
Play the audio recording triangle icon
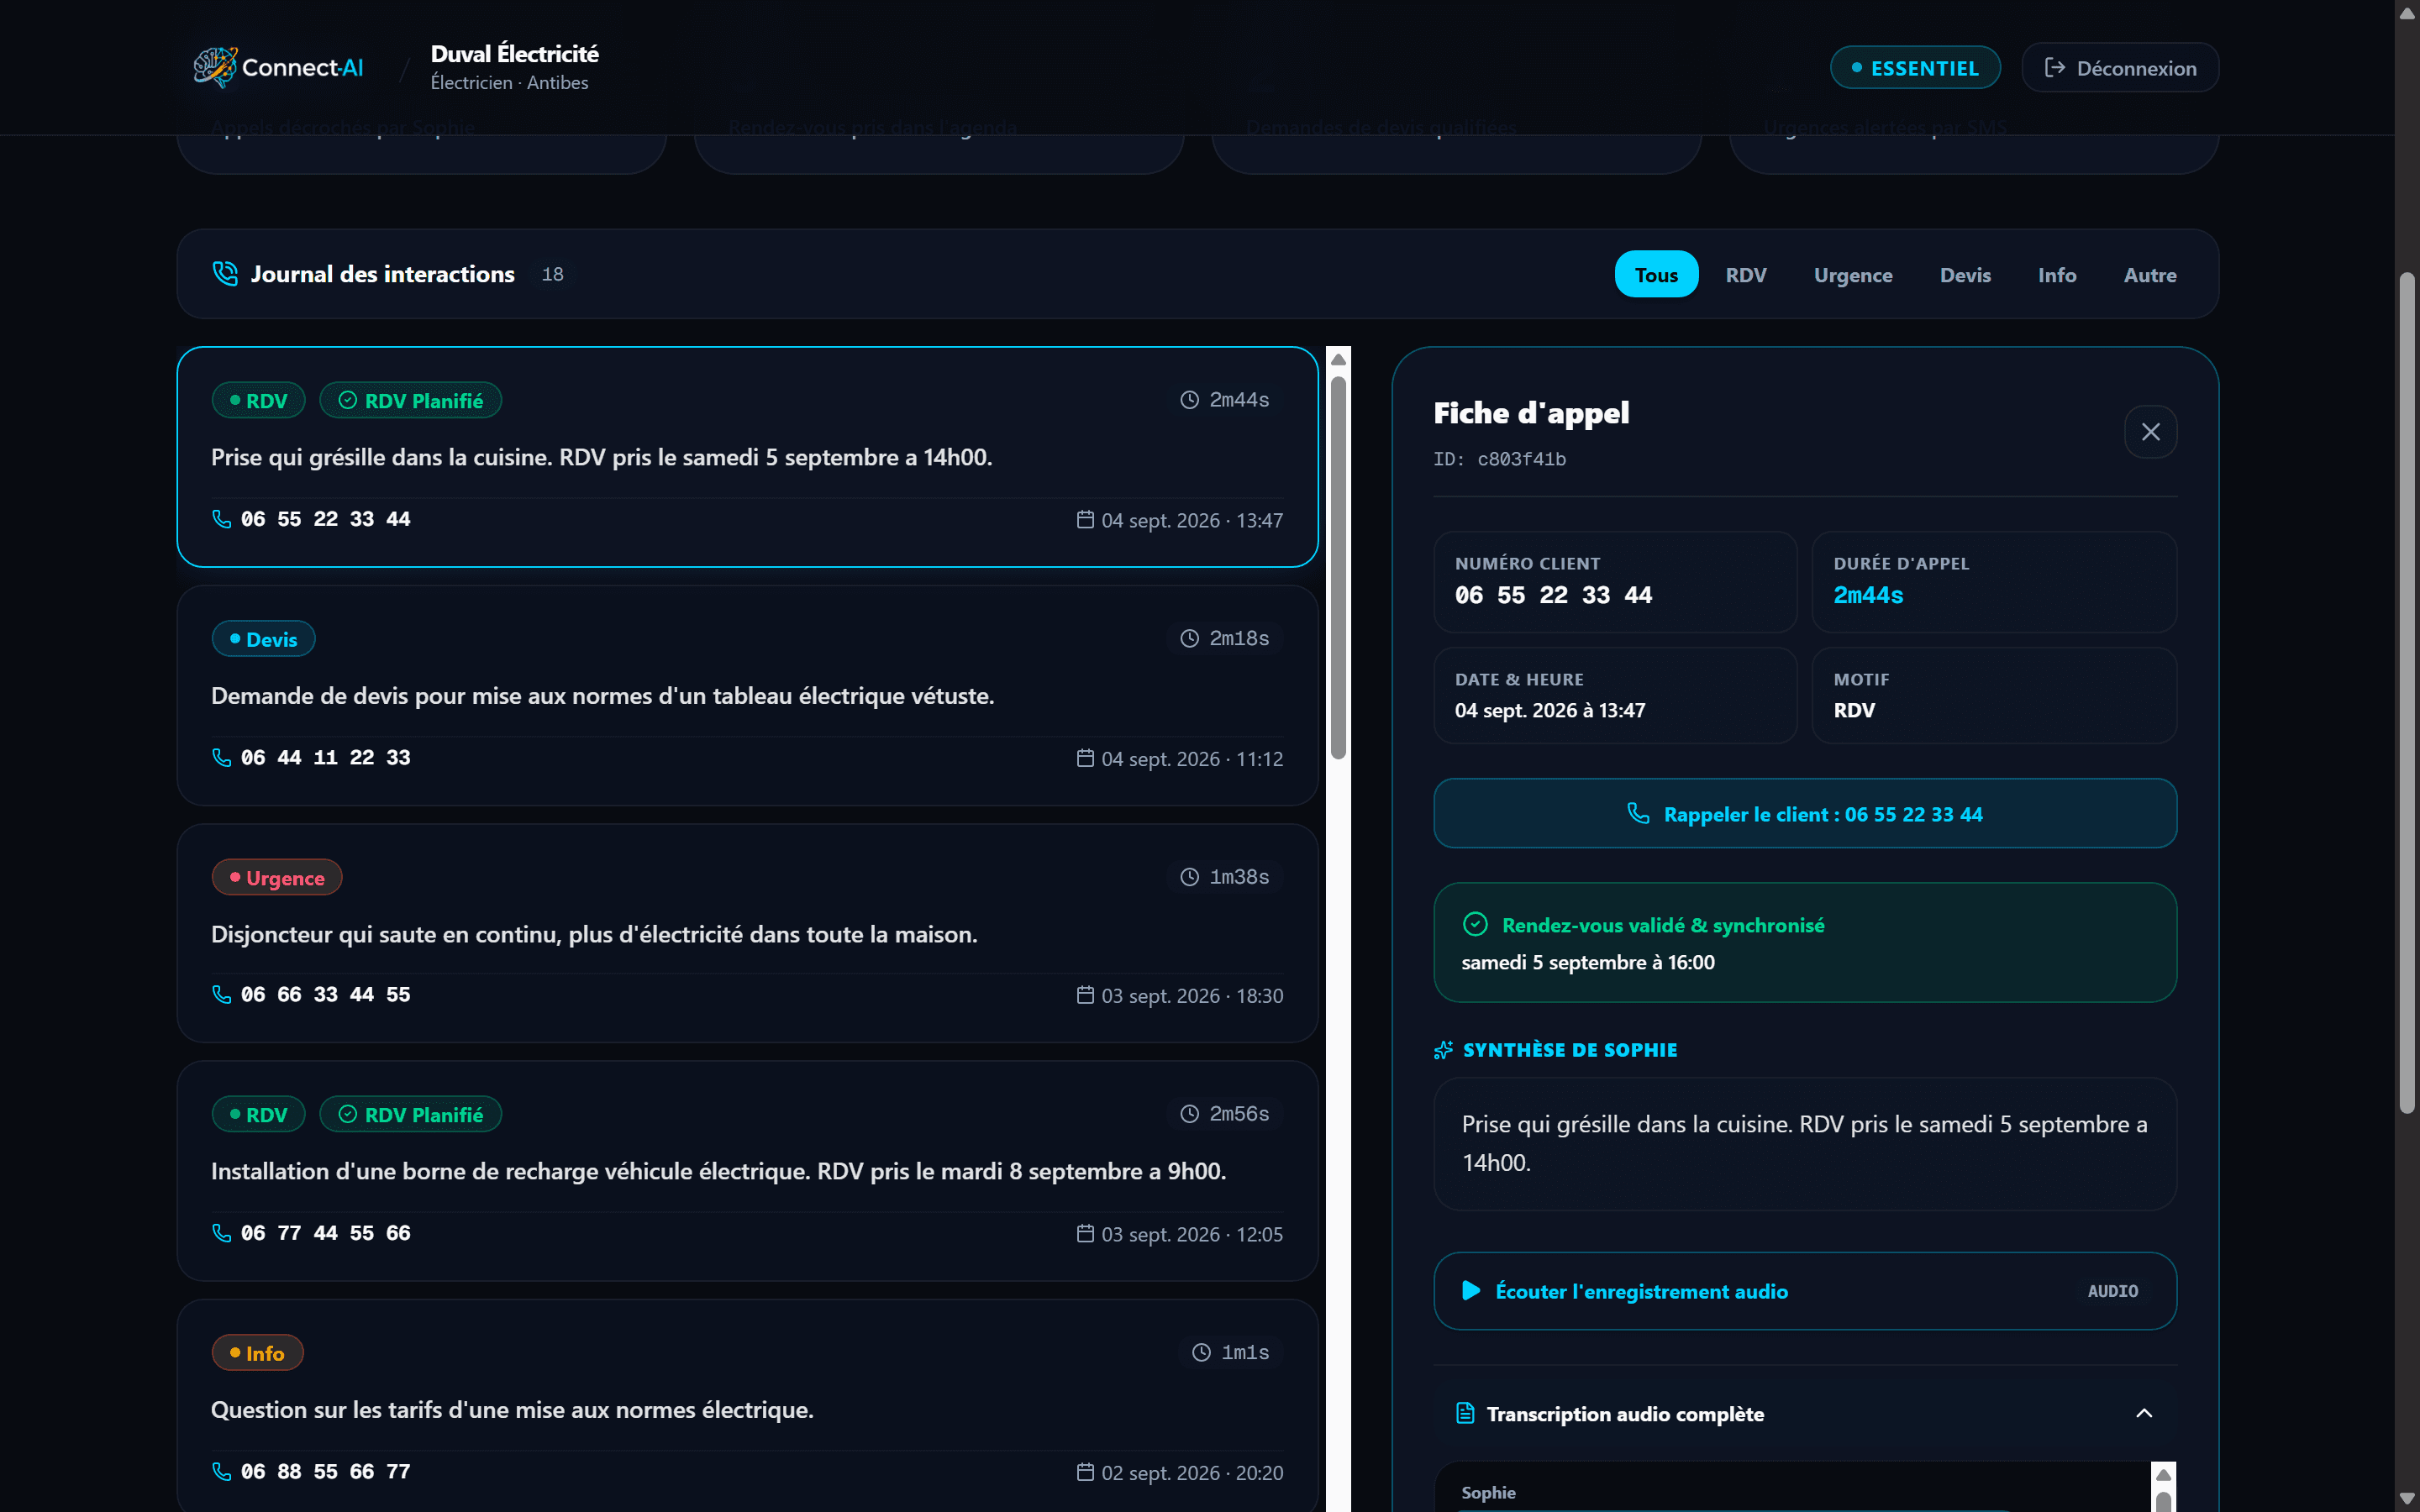click(x=1471, y=1290)
